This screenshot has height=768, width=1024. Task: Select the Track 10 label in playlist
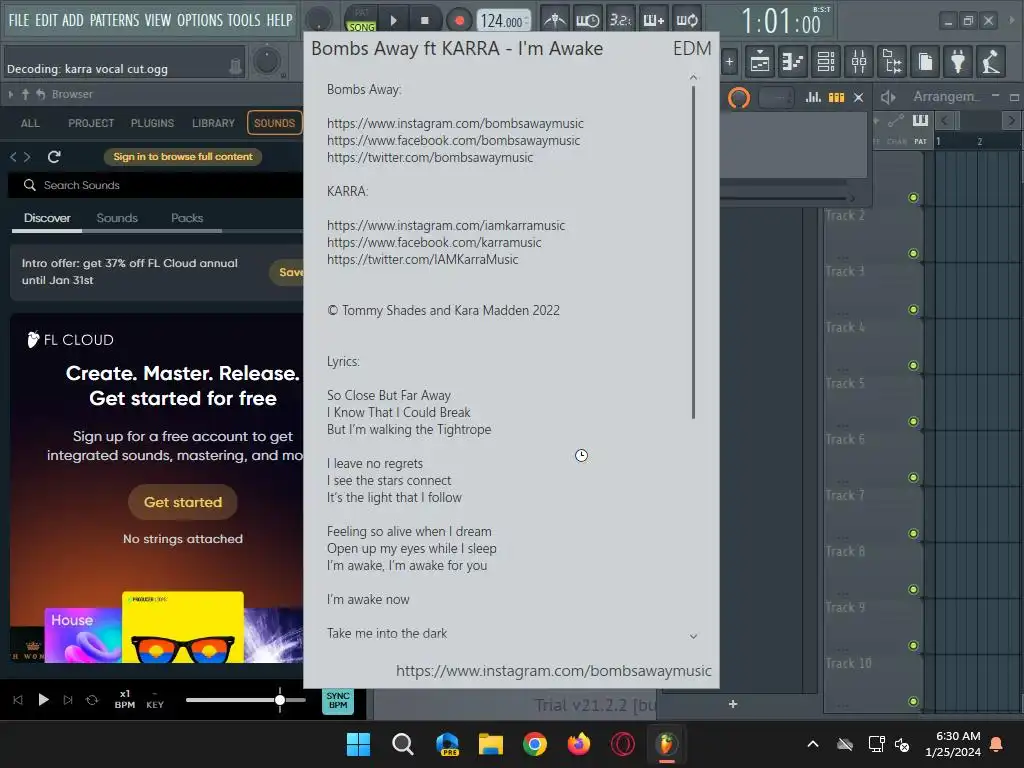(848, 663)
